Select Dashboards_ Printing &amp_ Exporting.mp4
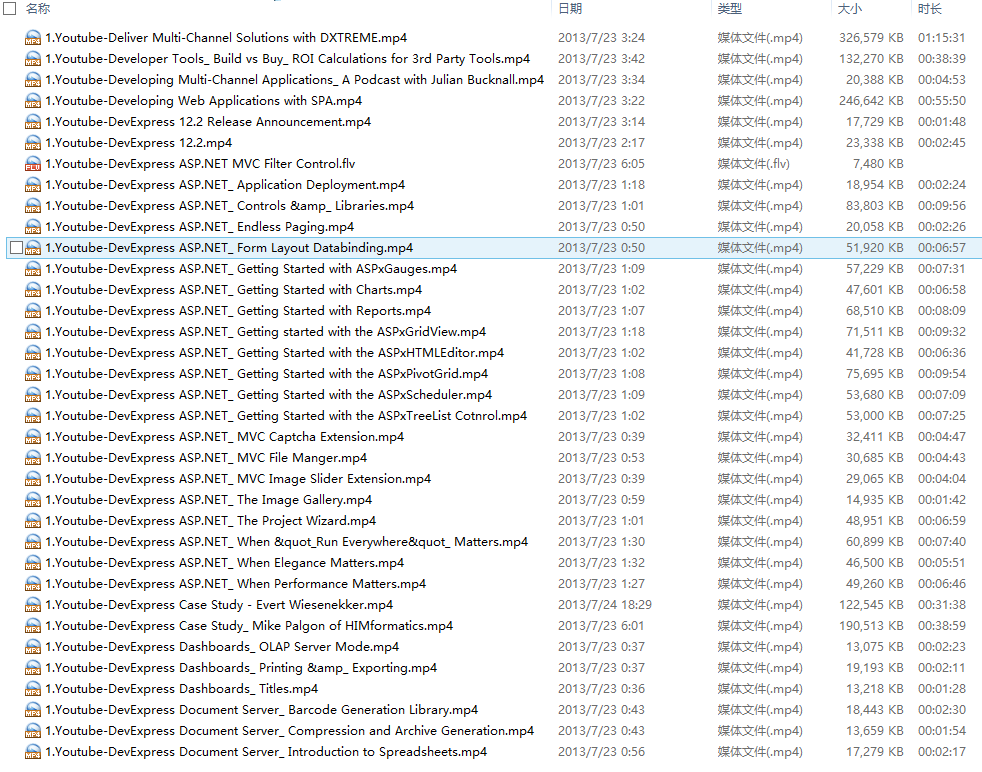The width and height of the screenshot is (982, 772). 241,668
